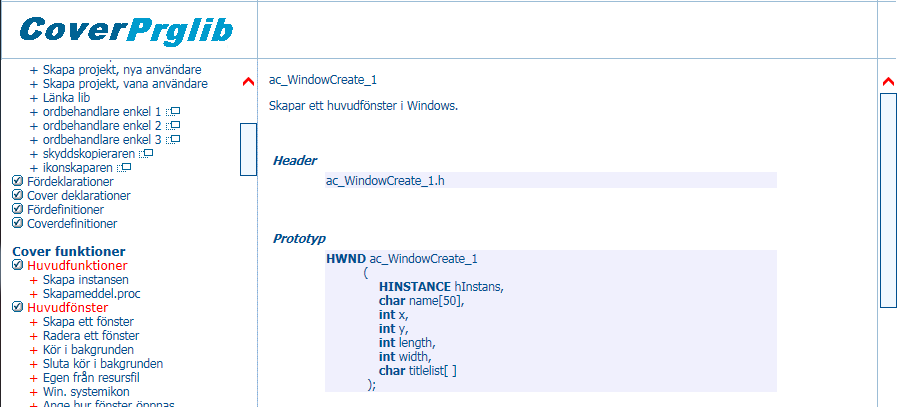
Task: Open the Skapameddel.proc link
Action: click(92, 293)
